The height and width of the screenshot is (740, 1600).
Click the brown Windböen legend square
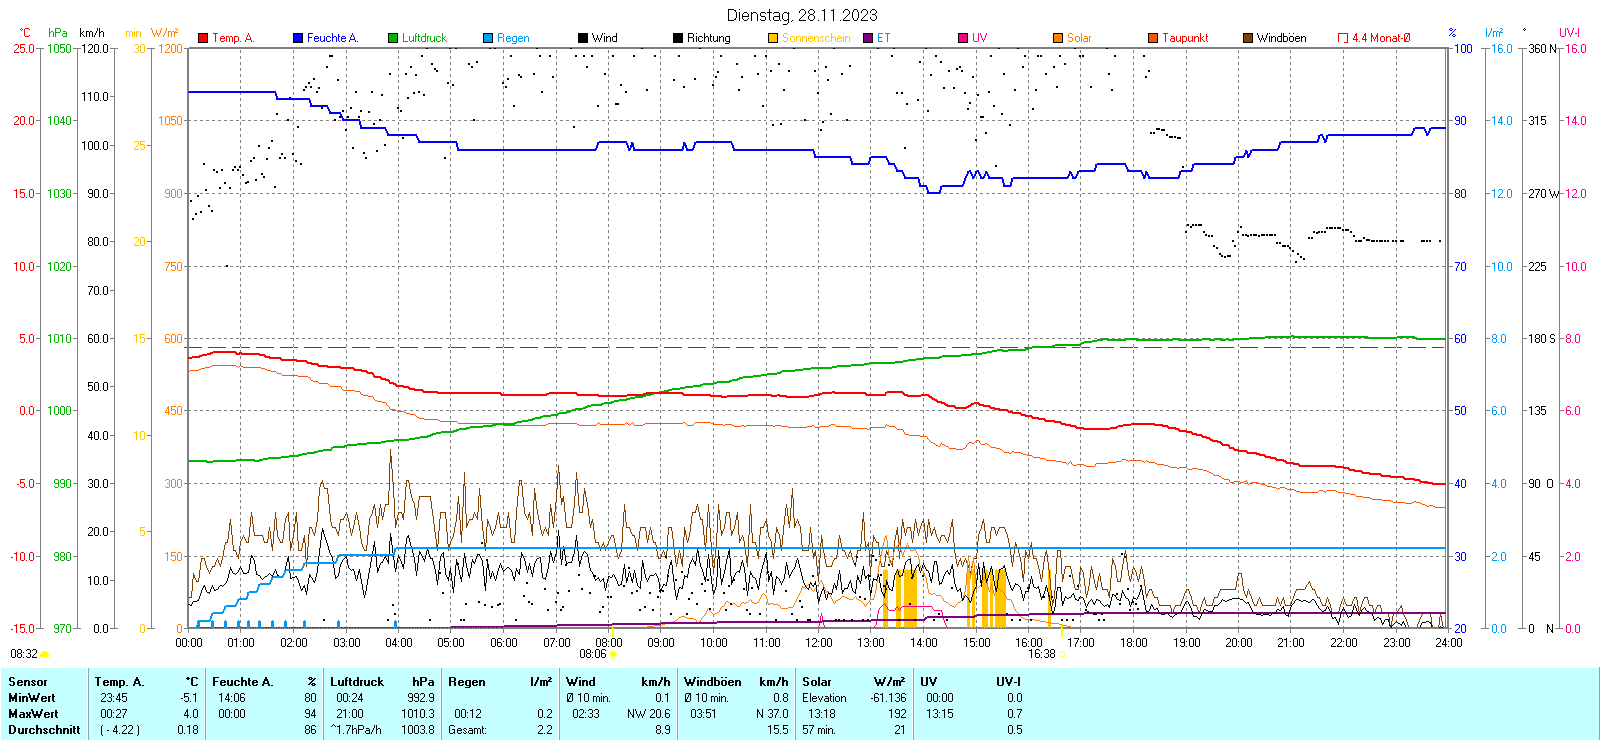(x=1248, y=38)
